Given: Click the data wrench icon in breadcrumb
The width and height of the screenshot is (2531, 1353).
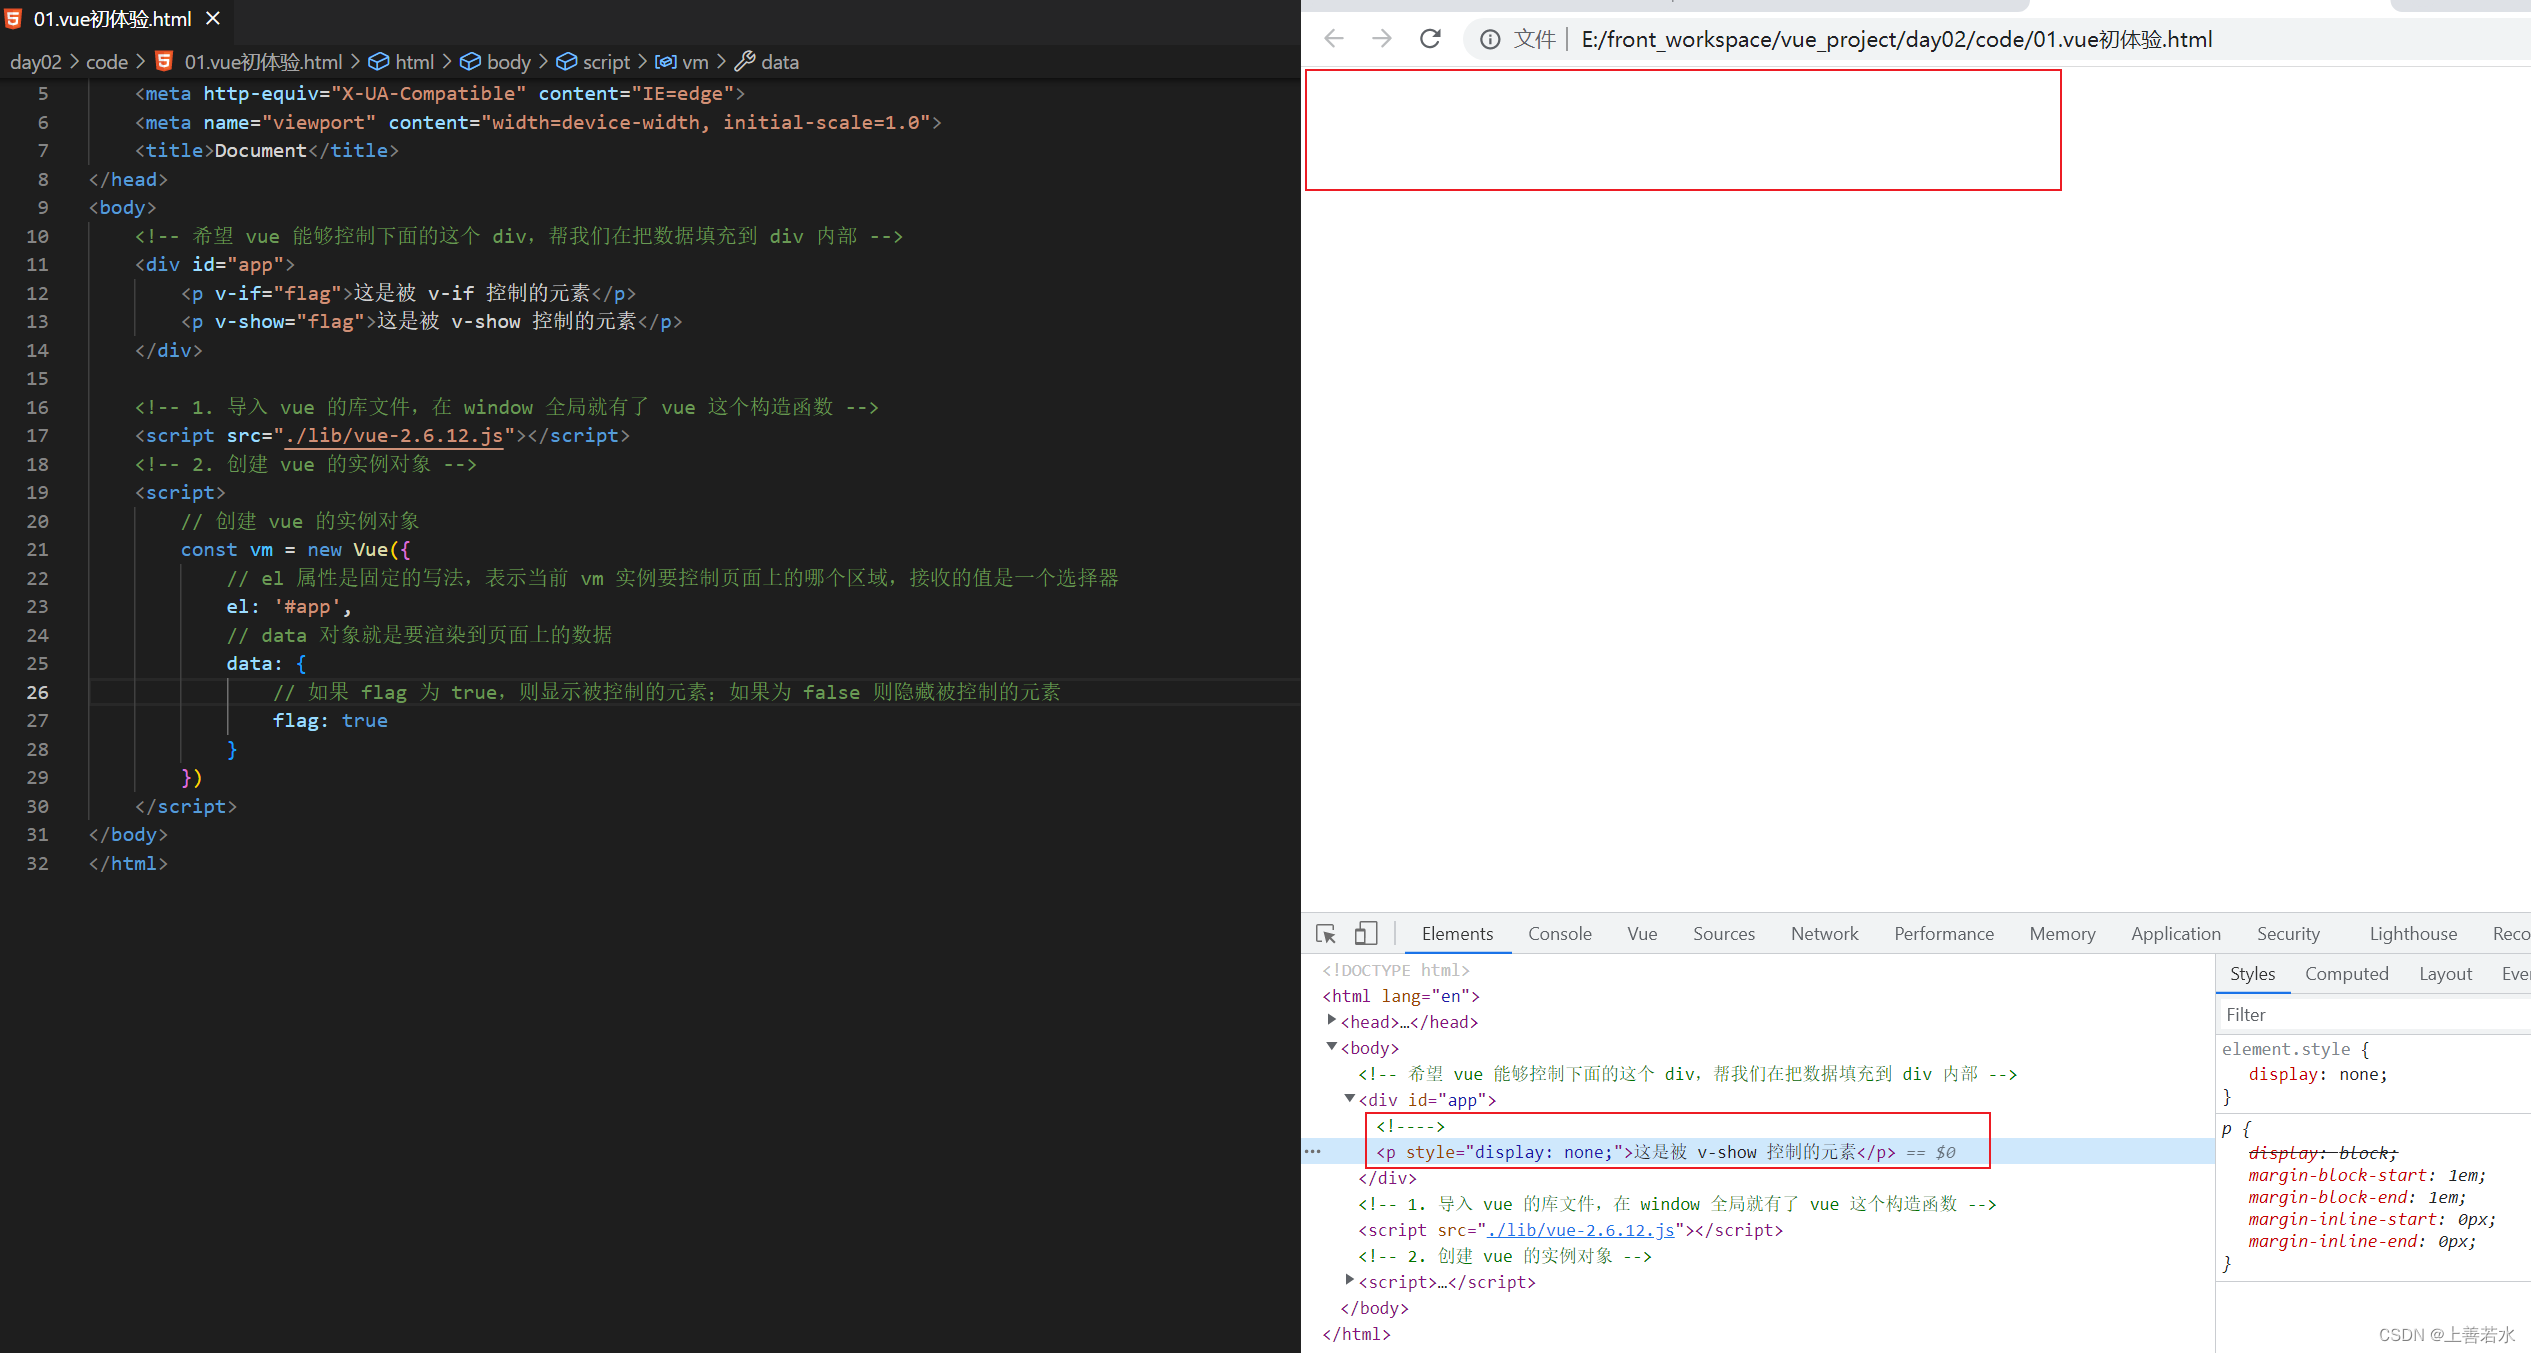Looking at the screenshot, I should pyautogui.click(x=744, y=62).
